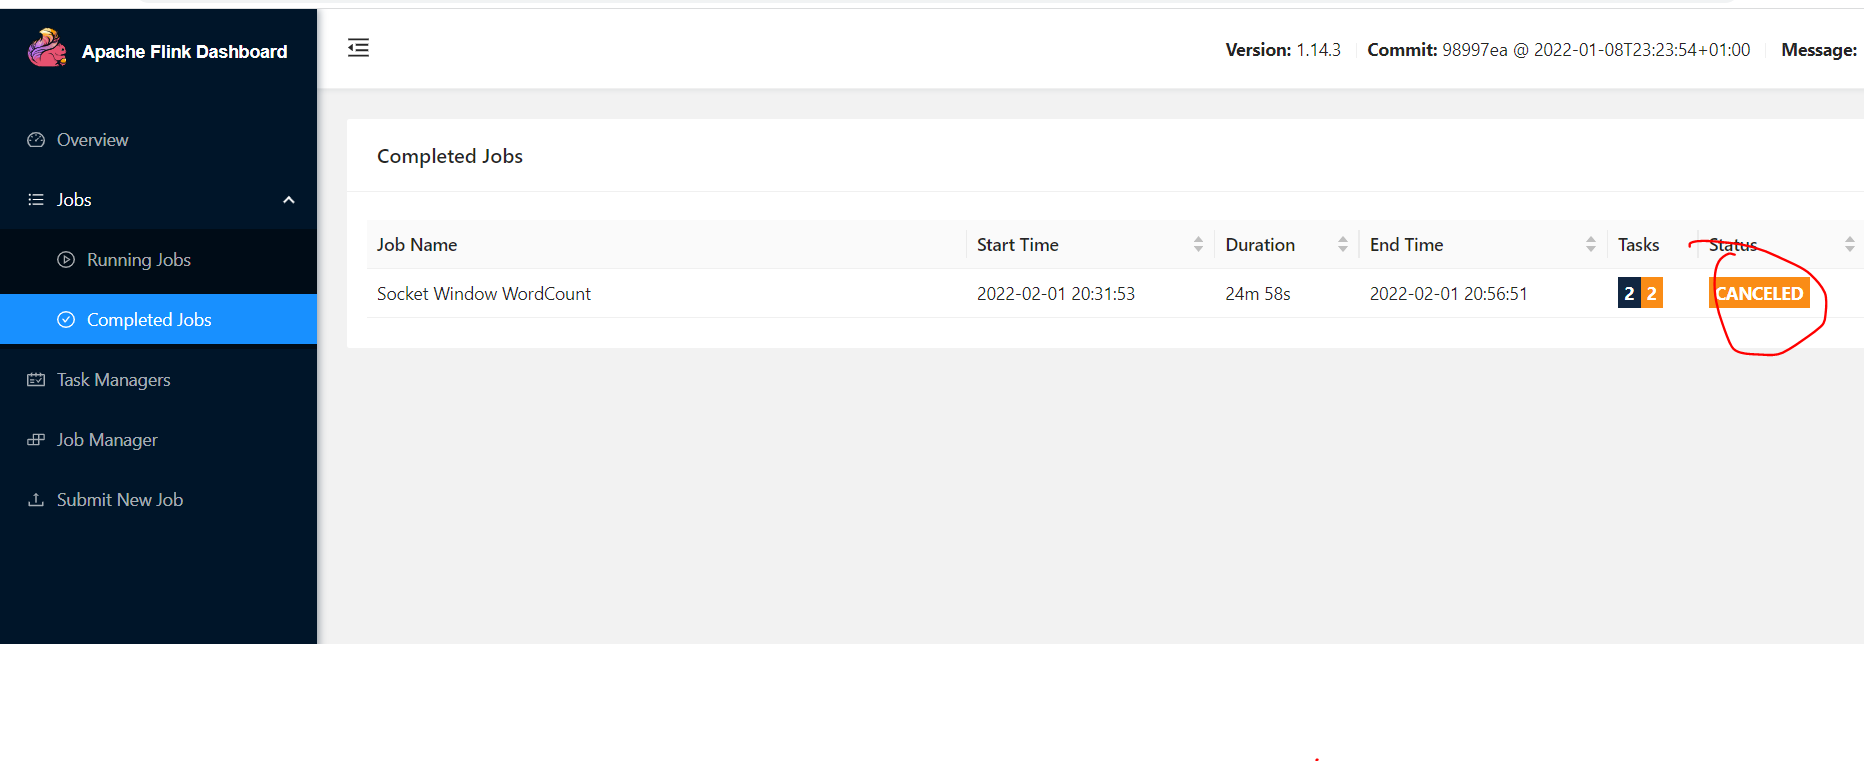The width and height of the screenshot is (1864, 761).
Task: Click the 24m 58s duration cell
Action: (1258, 294)
